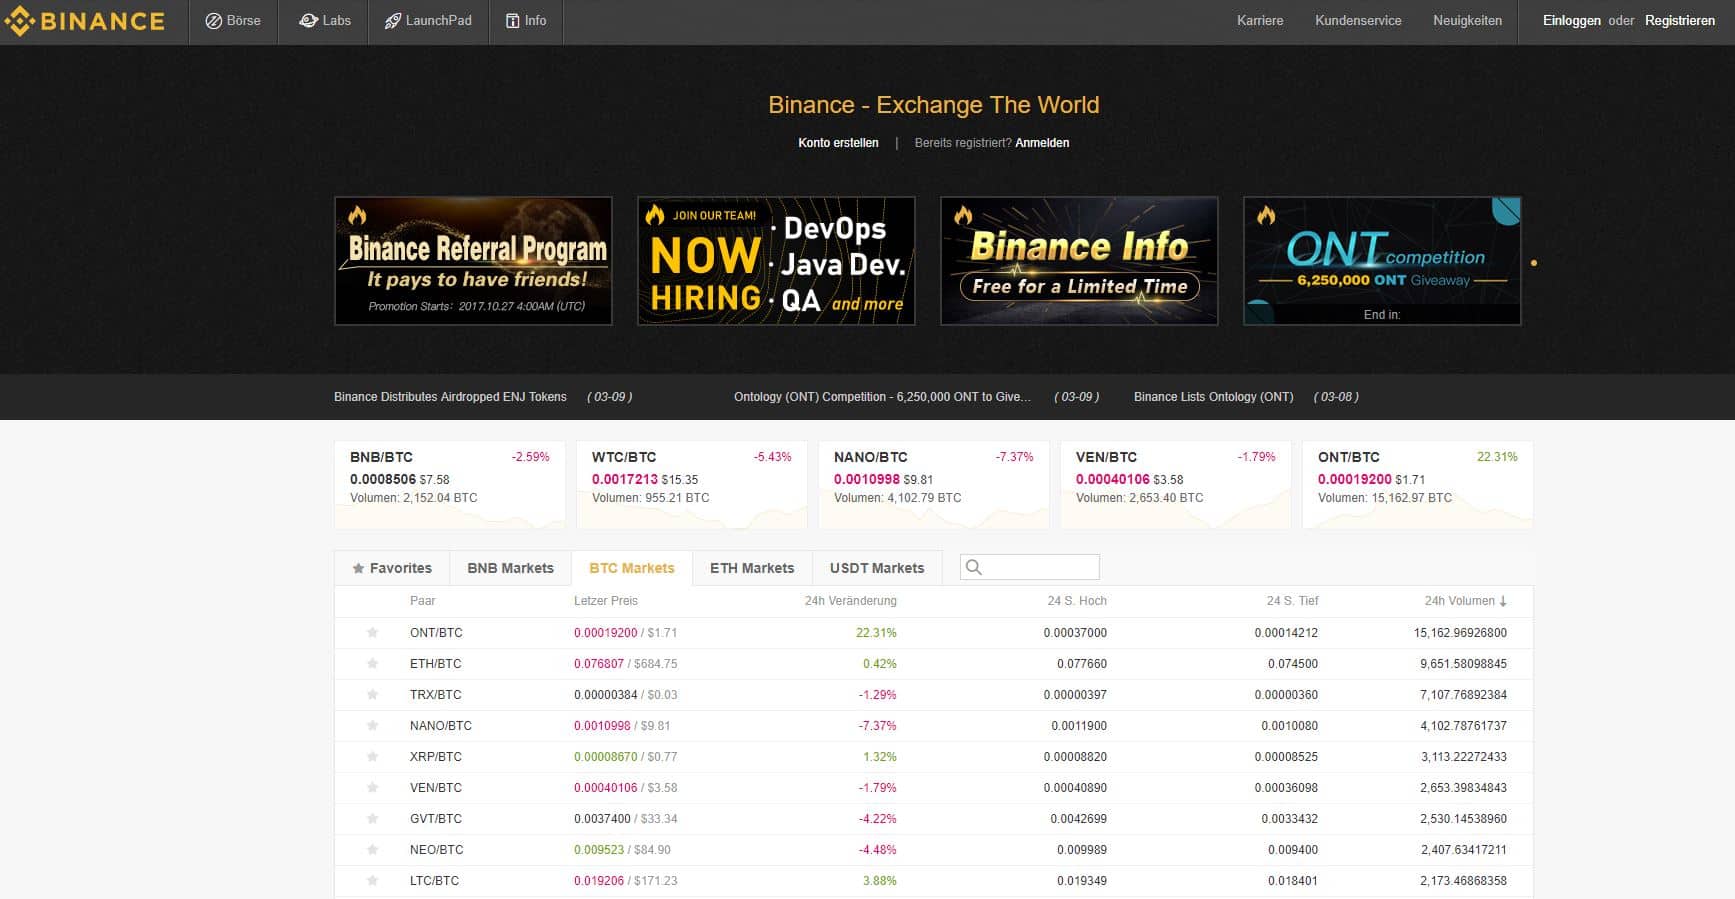Screen dimensions: 1735x899
Task: Click the carousel dot indicator beside banners
Action: pyautogui.click(x=1534, y=263)
